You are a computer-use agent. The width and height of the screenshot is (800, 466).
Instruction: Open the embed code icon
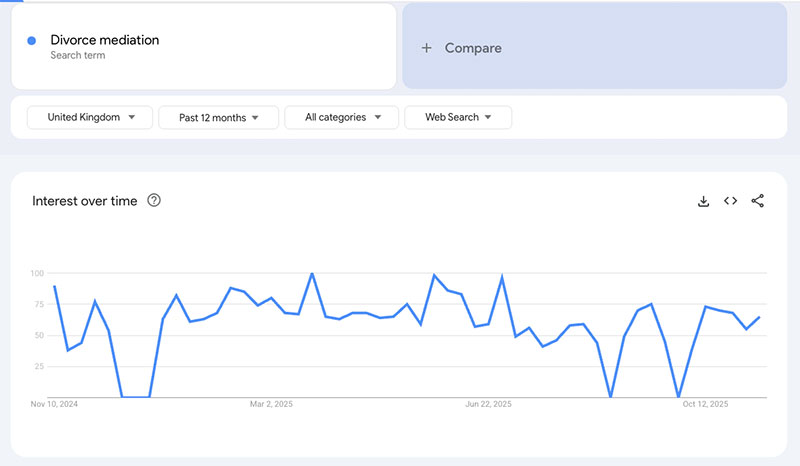(731, 201)
